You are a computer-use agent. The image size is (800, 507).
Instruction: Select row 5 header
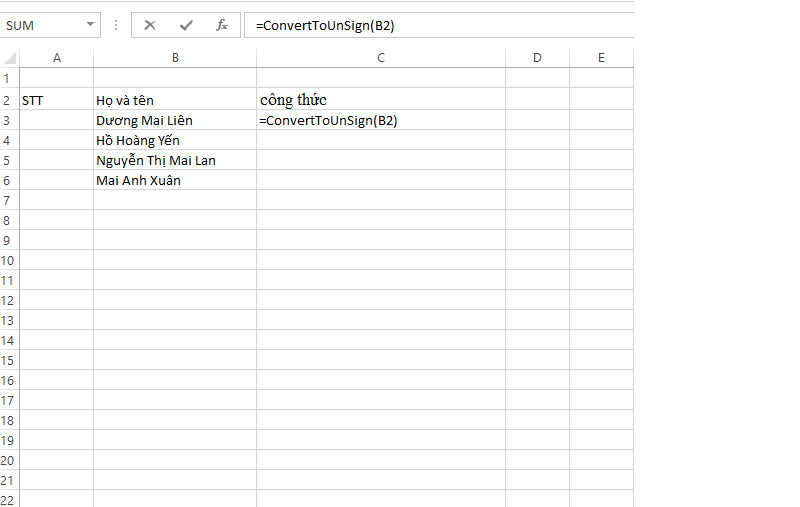pos(9,160)
